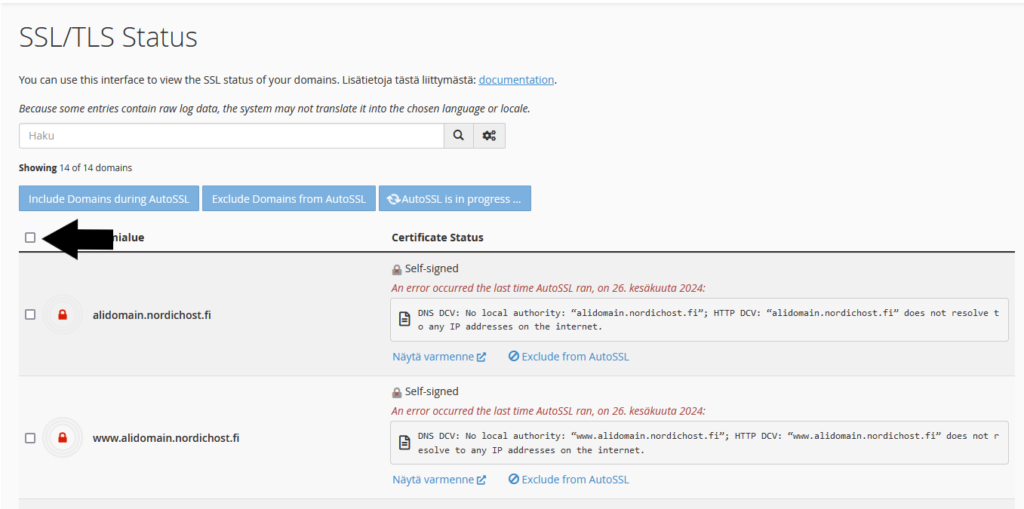
Task: Click log document icon in first error message
Action: point(404,319)
